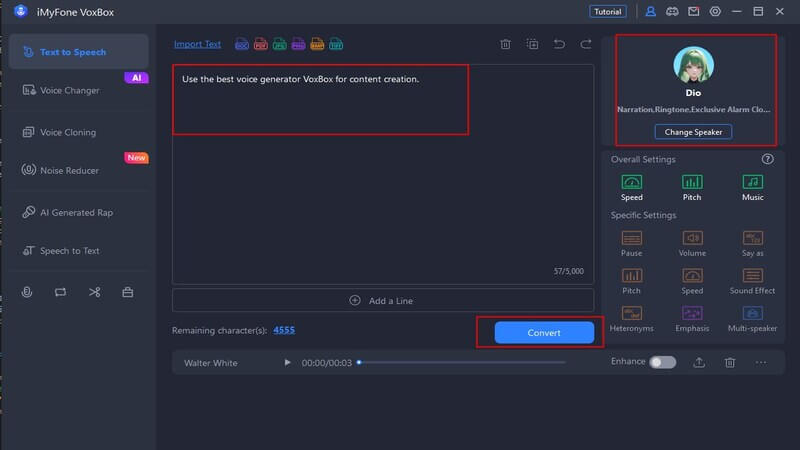
Task: Redo the last edit
Action: (x=586, y=44)
